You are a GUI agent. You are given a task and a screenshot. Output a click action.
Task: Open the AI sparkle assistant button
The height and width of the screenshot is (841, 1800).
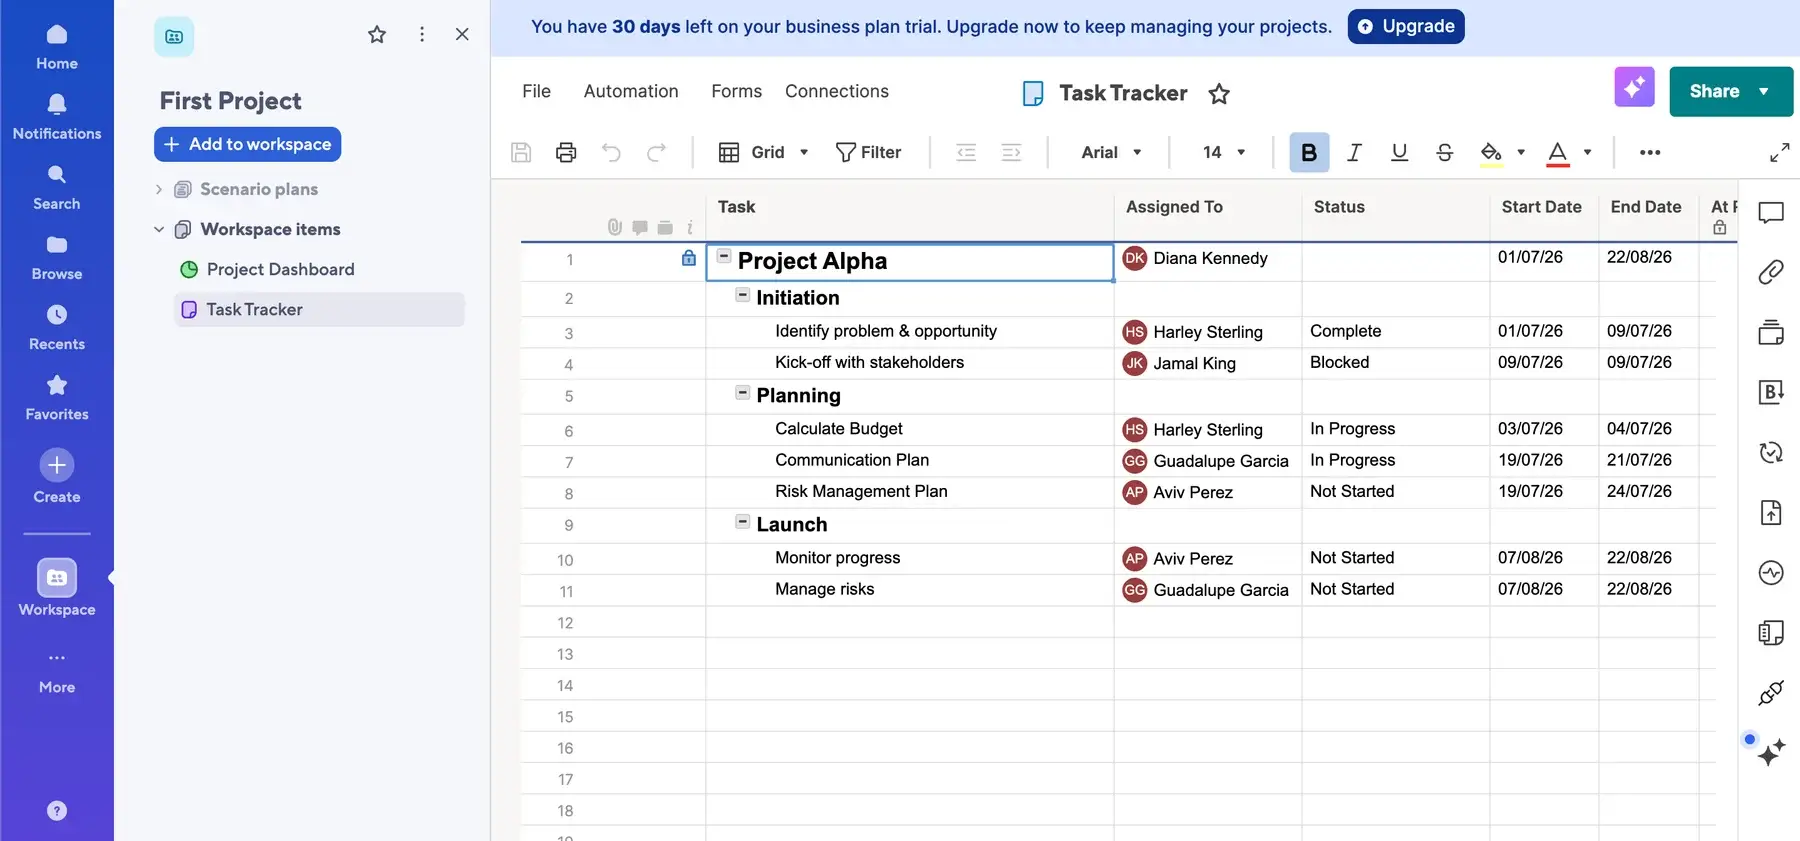1634,88
